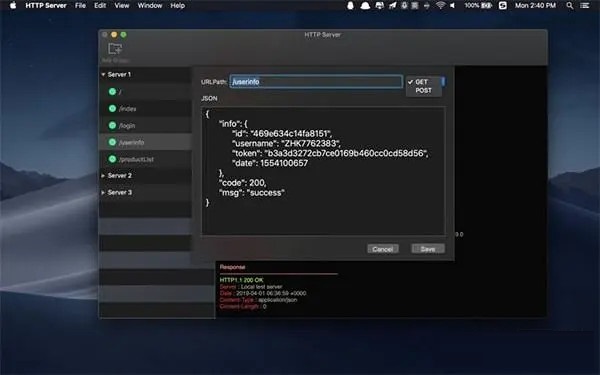
Task: Expand the Server 3 group
Action: pyautogui.click(x=103, y=192)
